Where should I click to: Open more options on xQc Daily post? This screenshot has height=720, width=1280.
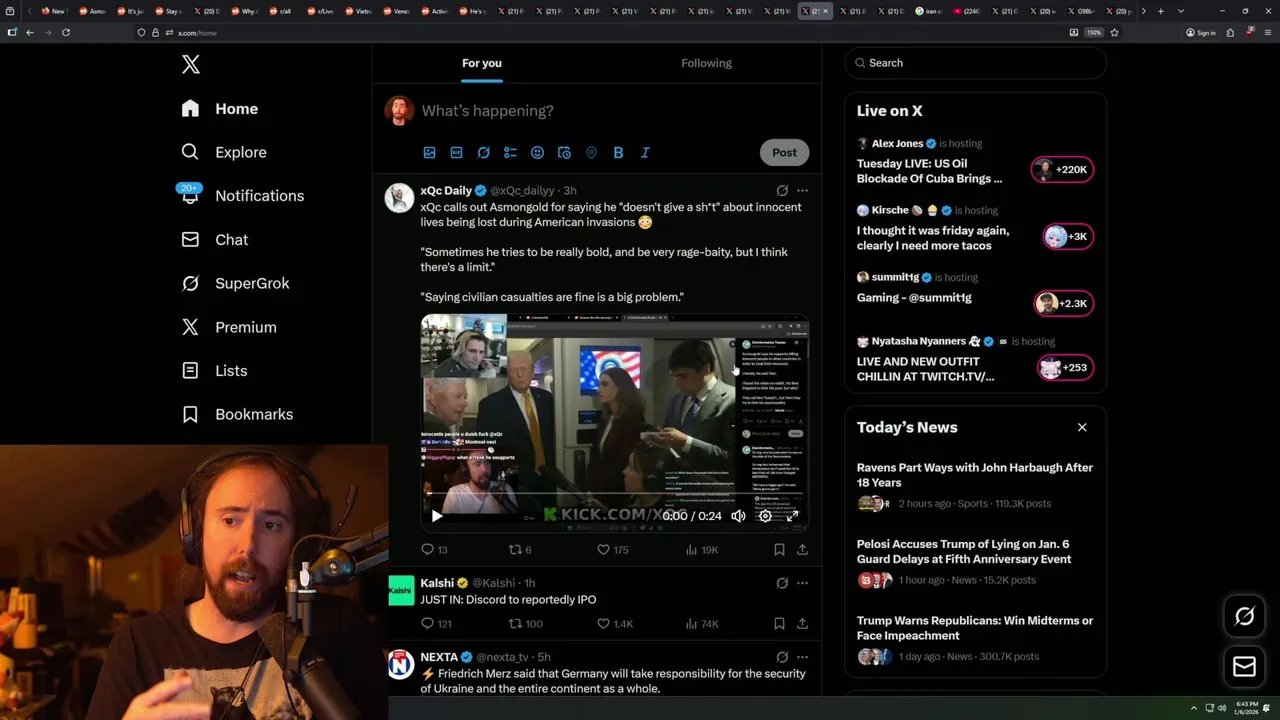coord(802,190)
